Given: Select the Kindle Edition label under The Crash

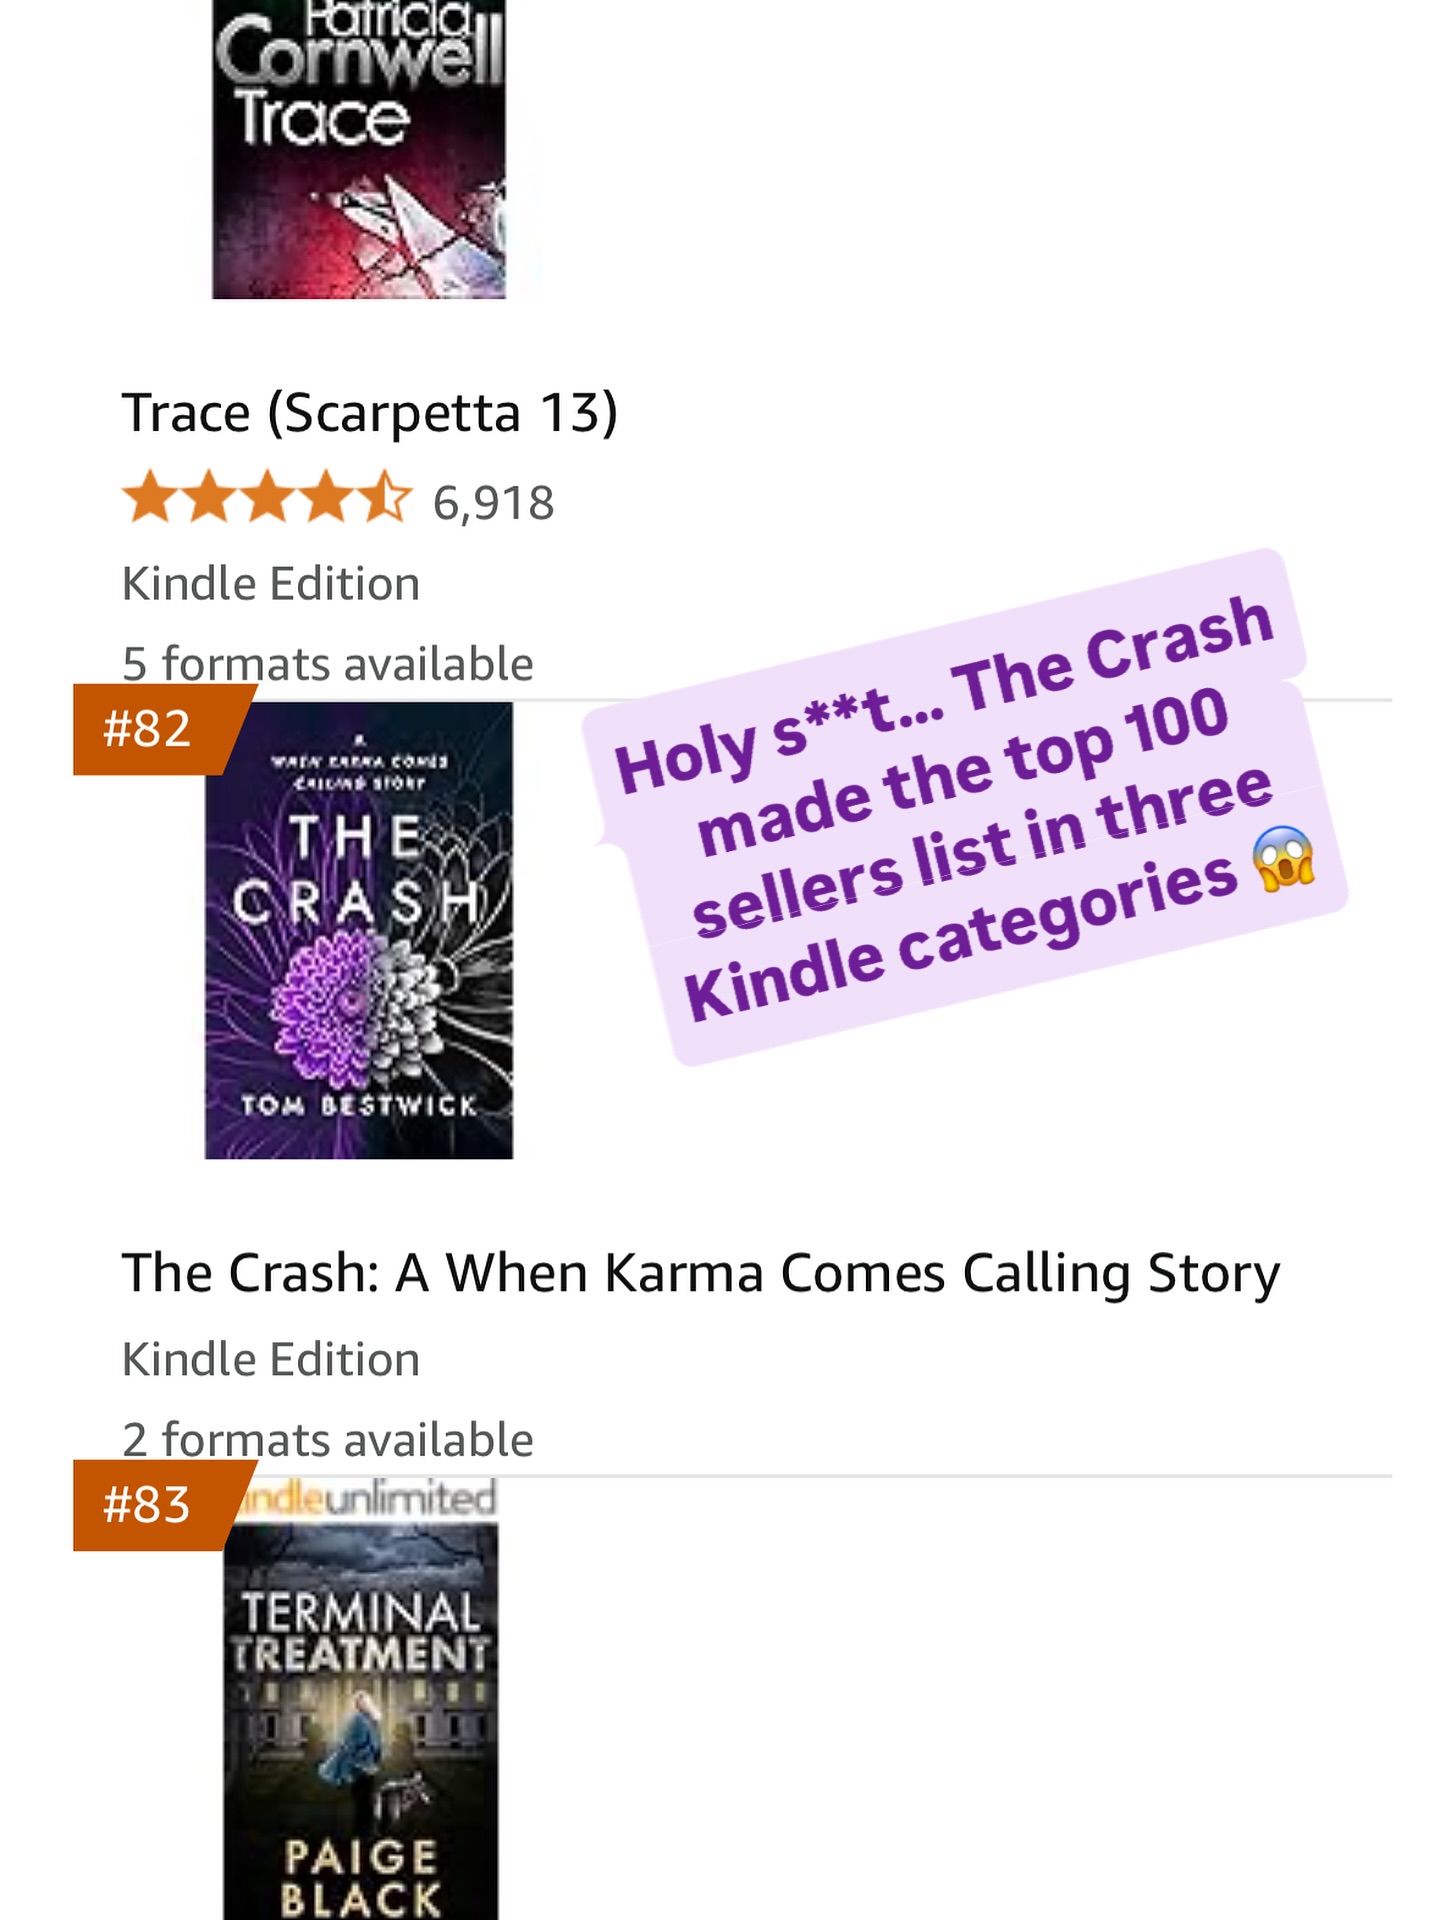Looking at the screenshot, I should tap(271, 1359).
